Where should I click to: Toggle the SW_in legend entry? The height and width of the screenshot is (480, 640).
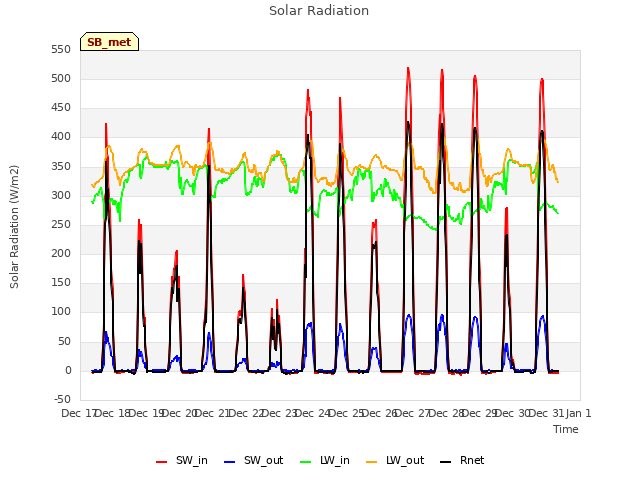pos(182,460)
